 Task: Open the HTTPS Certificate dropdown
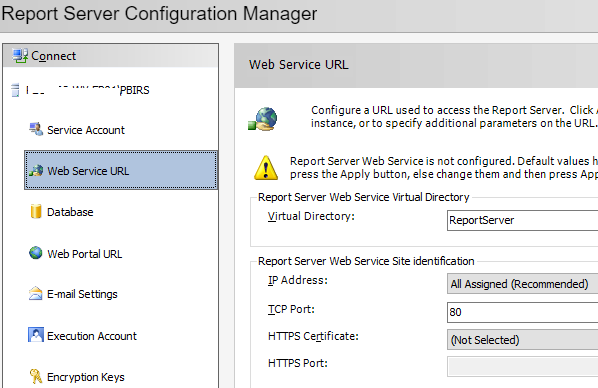pyautogui.click(x=522, y=340)
